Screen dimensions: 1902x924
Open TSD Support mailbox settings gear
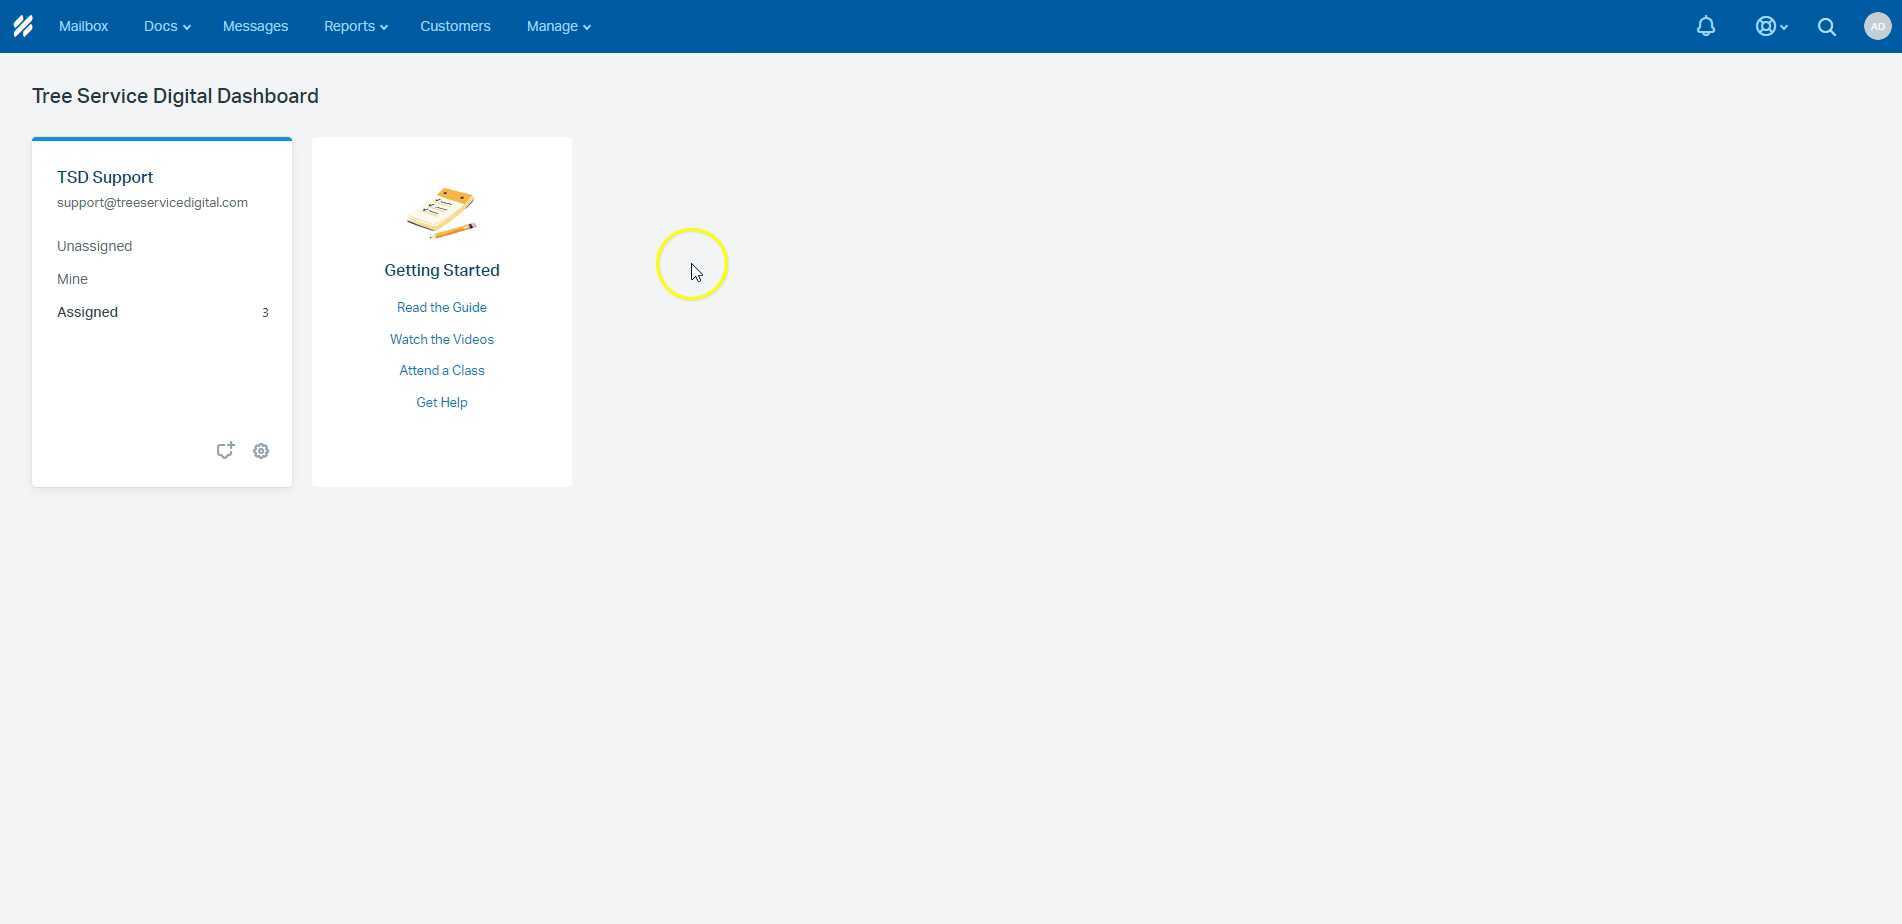click(261, 450)
